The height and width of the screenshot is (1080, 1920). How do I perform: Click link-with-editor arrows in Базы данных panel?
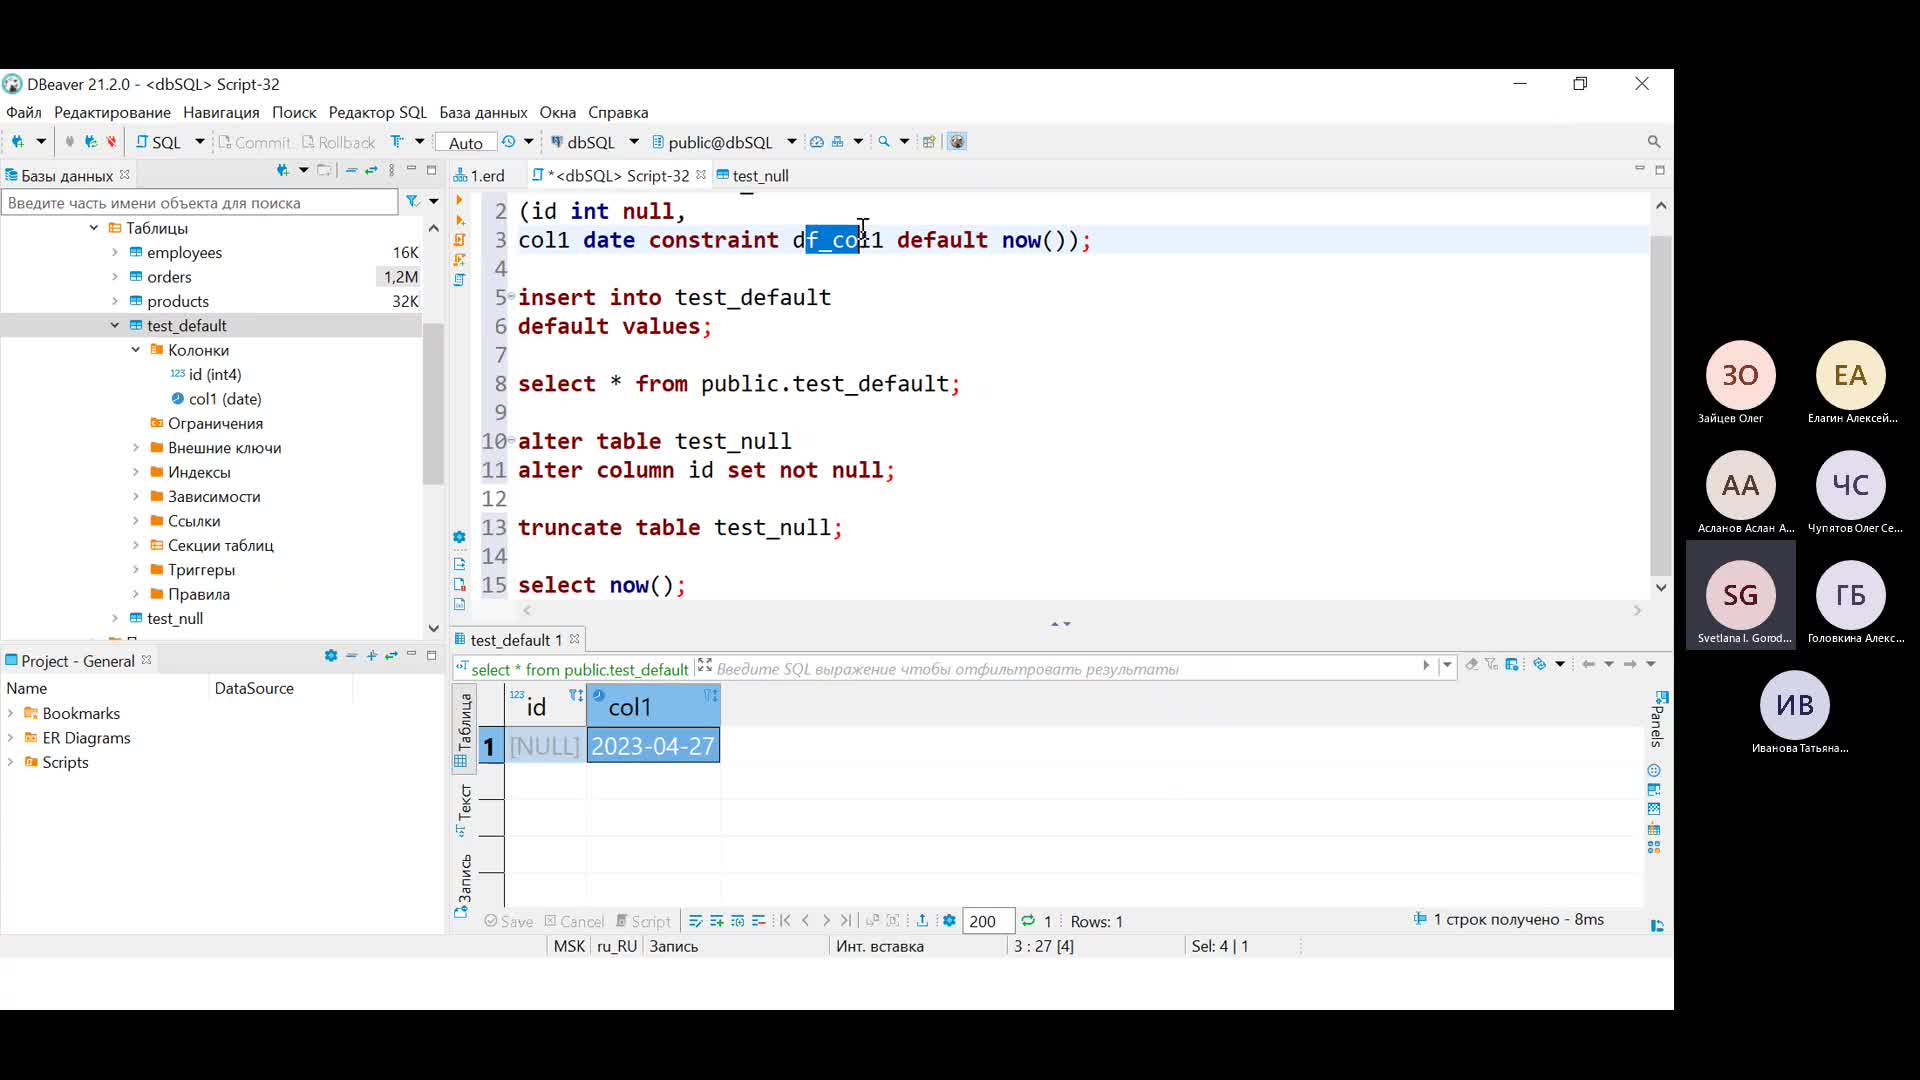point(371,171)
